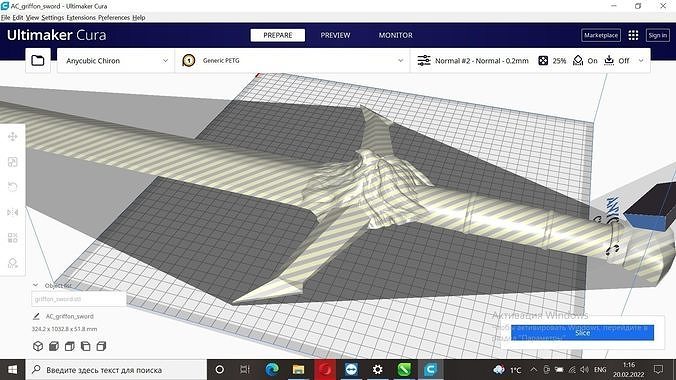Click the extruder 1 material icon

pyautogui.click(x=188, y=61)
